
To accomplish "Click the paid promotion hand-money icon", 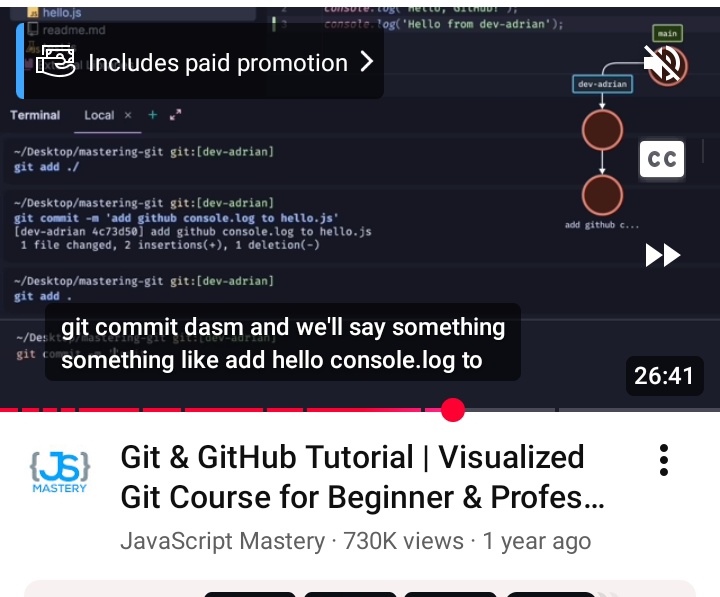I will [56, 61].
